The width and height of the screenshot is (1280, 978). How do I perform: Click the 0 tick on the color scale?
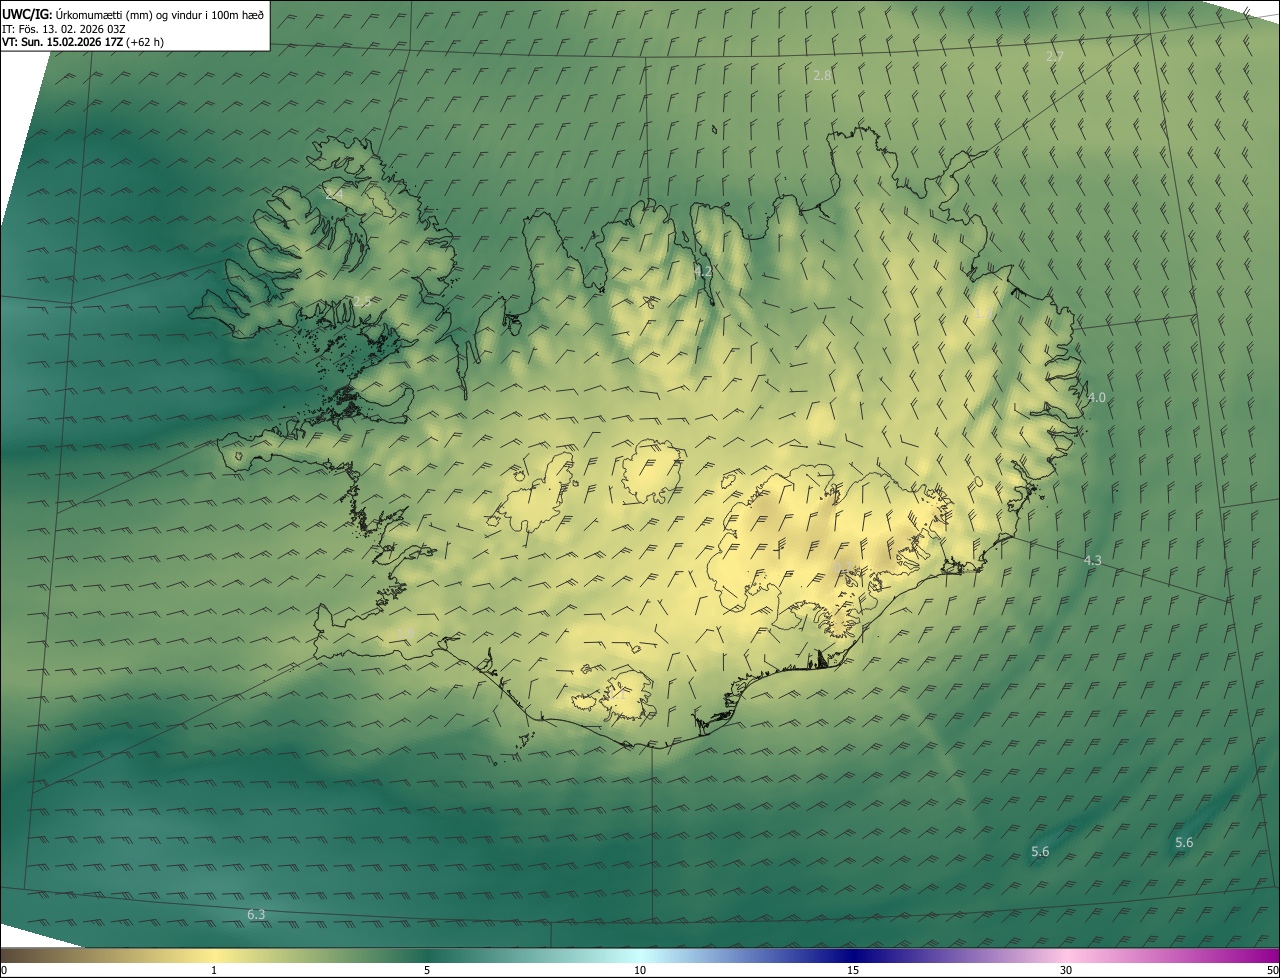[3, 971]
